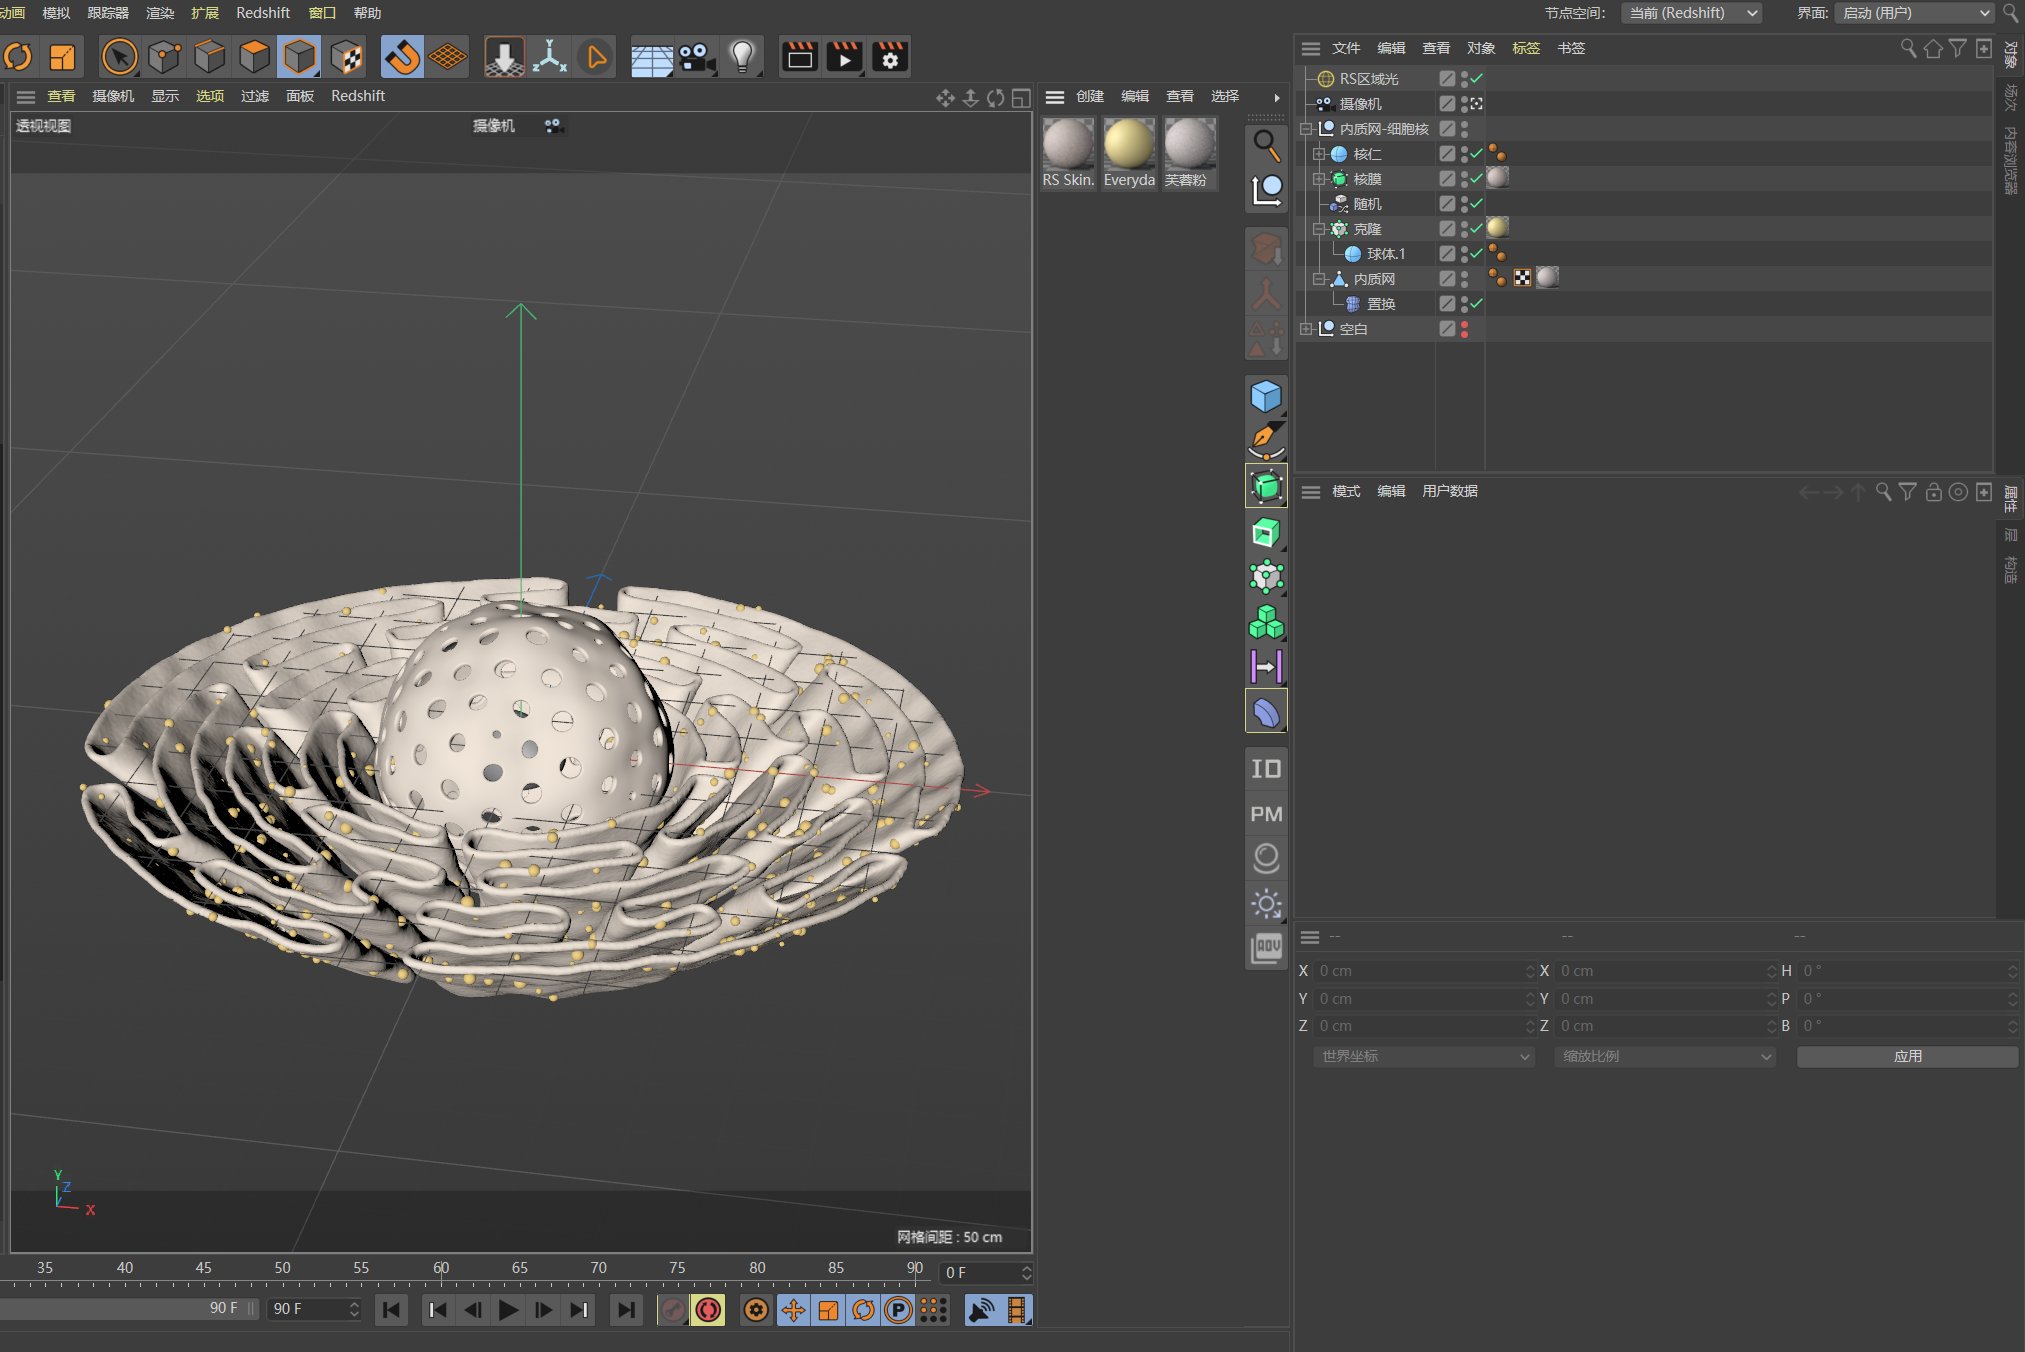The height and width of the screenshot is (1352, 2025).
Task: Open the viewport 摄像机 menu
Action: click(x=113, y=96)
